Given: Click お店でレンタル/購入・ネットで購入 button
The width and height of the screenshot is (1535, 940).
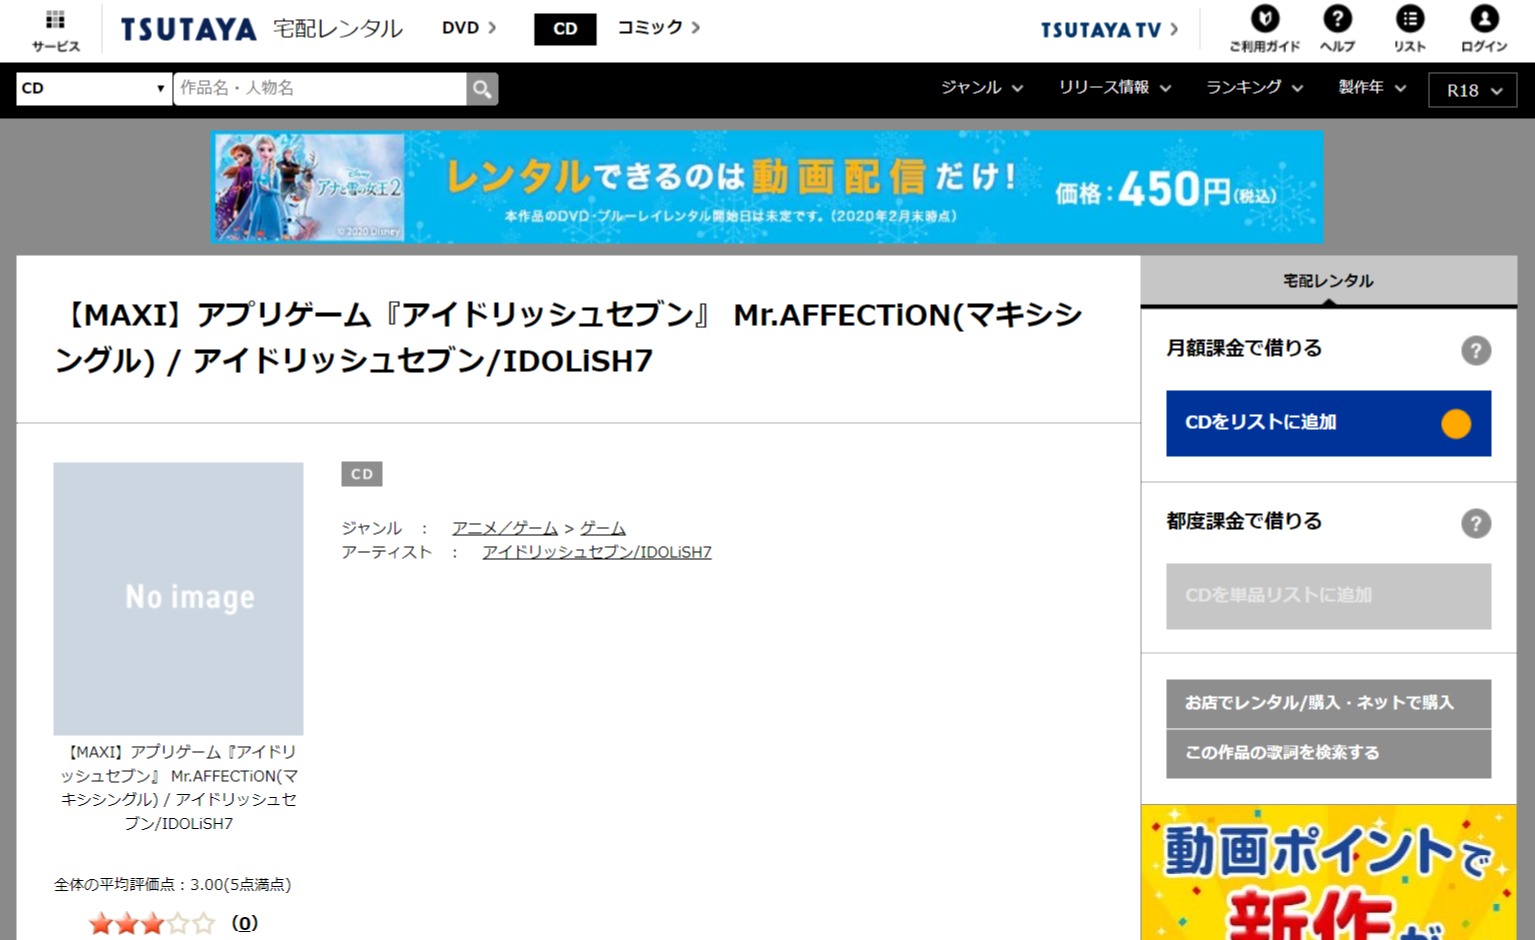Looking at the screenshot, I should pyautogui.click(x=1328, y=703).
